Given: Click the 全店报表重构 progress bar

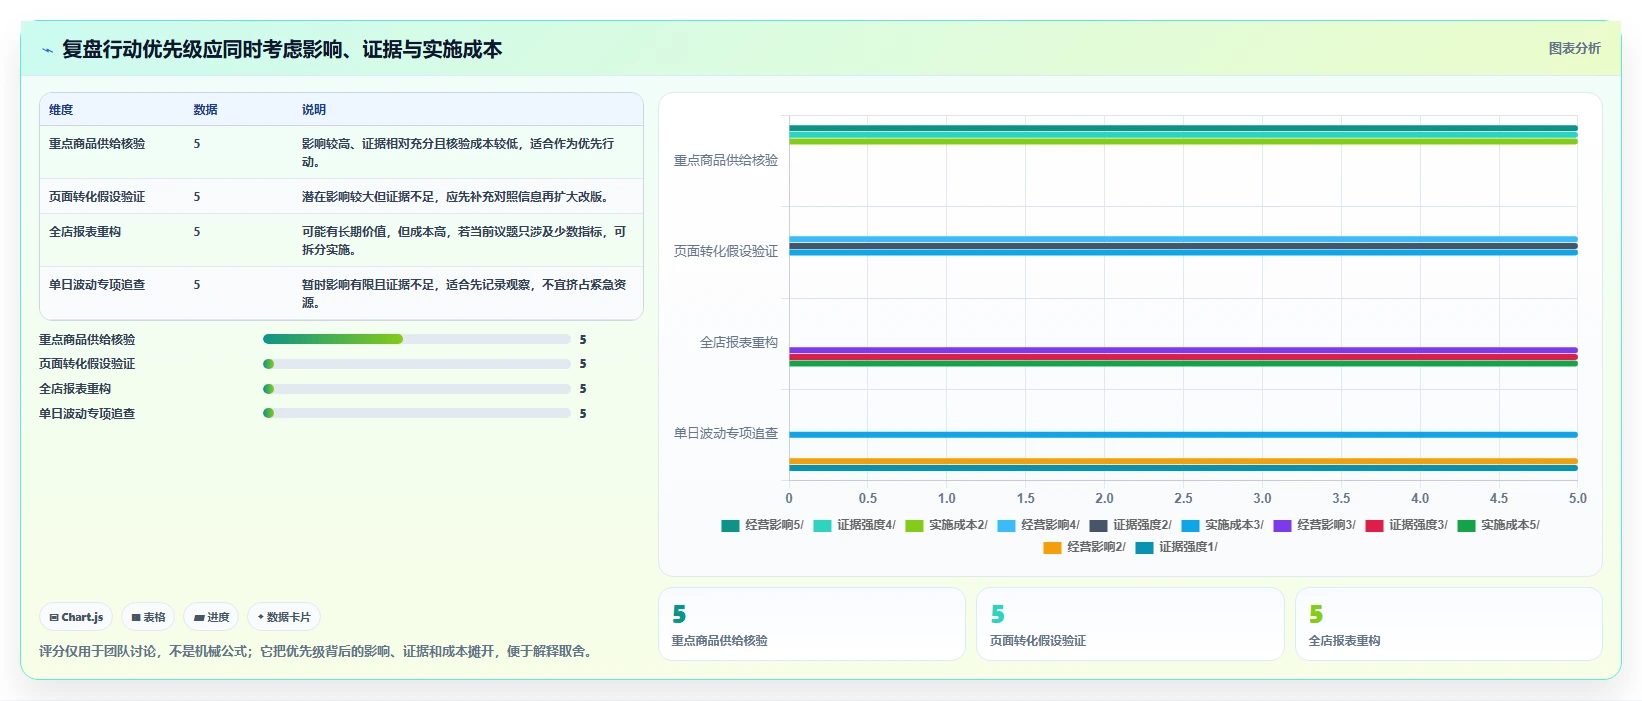Looking at the screenshot, I should [x=416, y=389].
